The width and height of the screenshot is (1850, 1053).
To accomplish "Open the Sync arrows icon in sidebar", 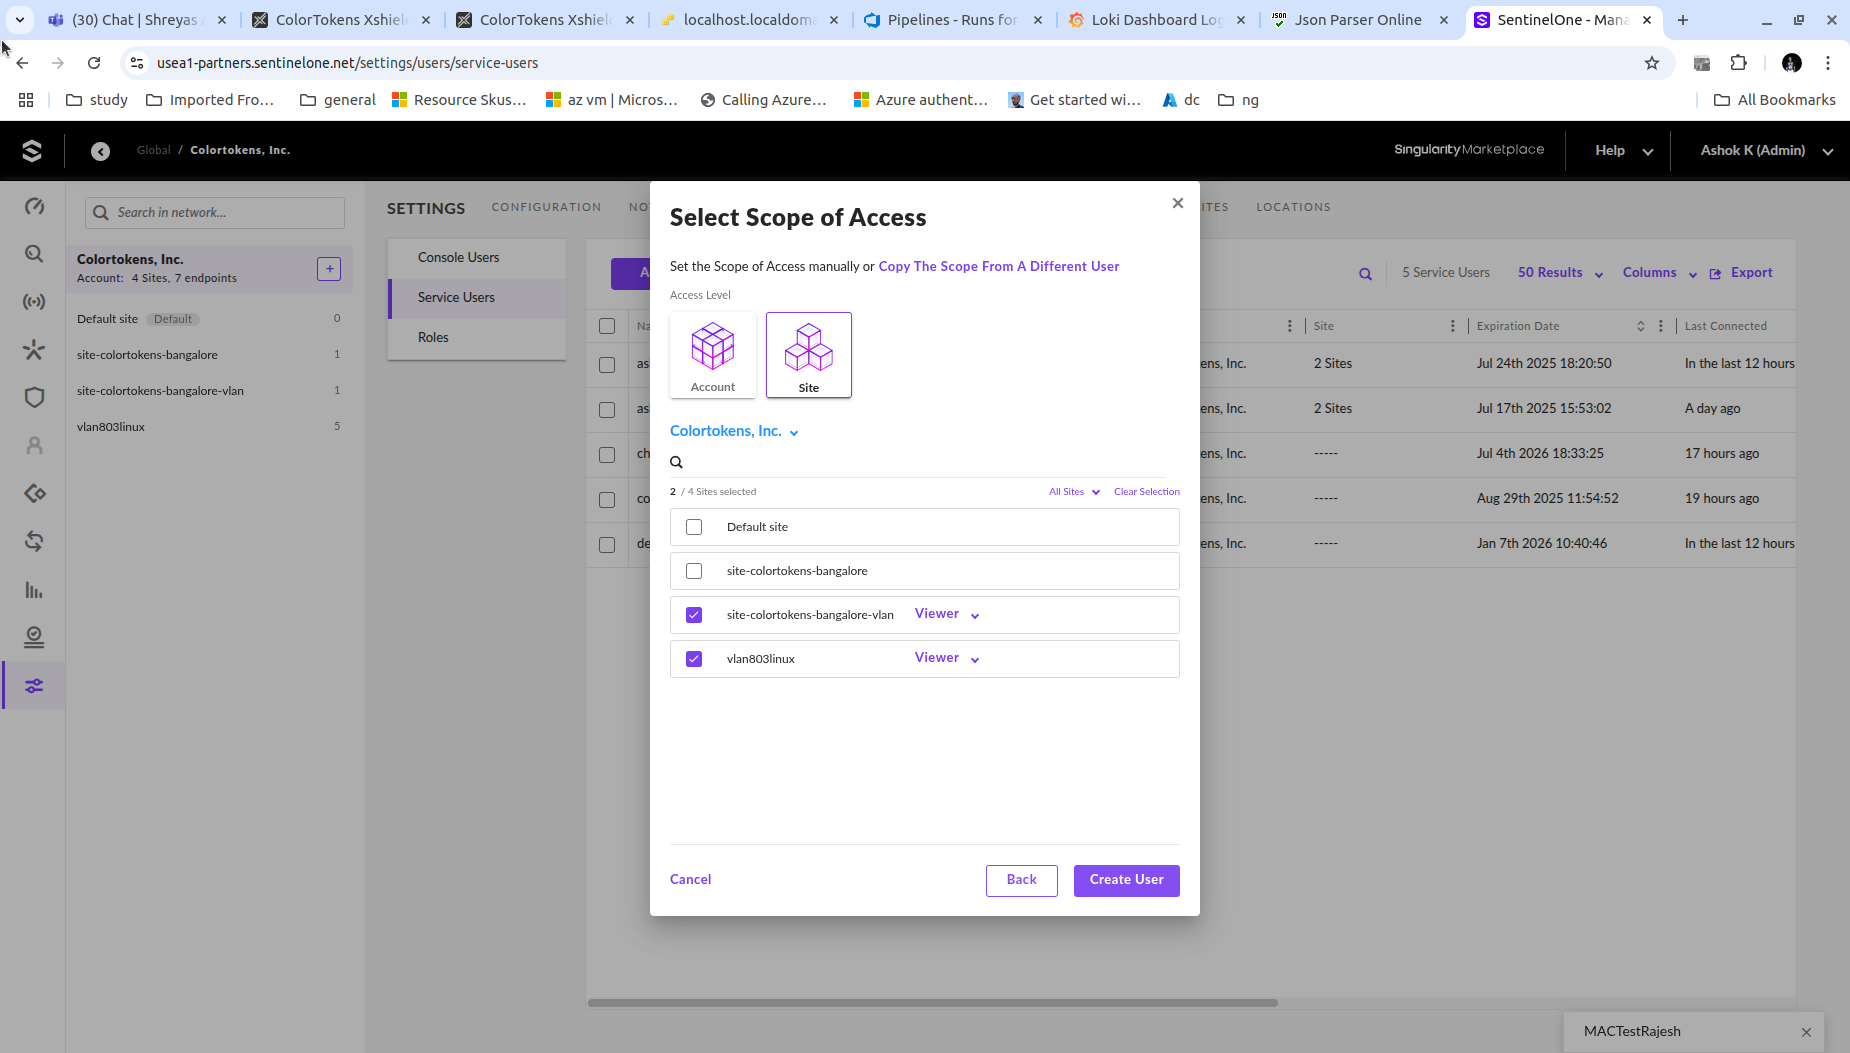I will click(33, 541).
